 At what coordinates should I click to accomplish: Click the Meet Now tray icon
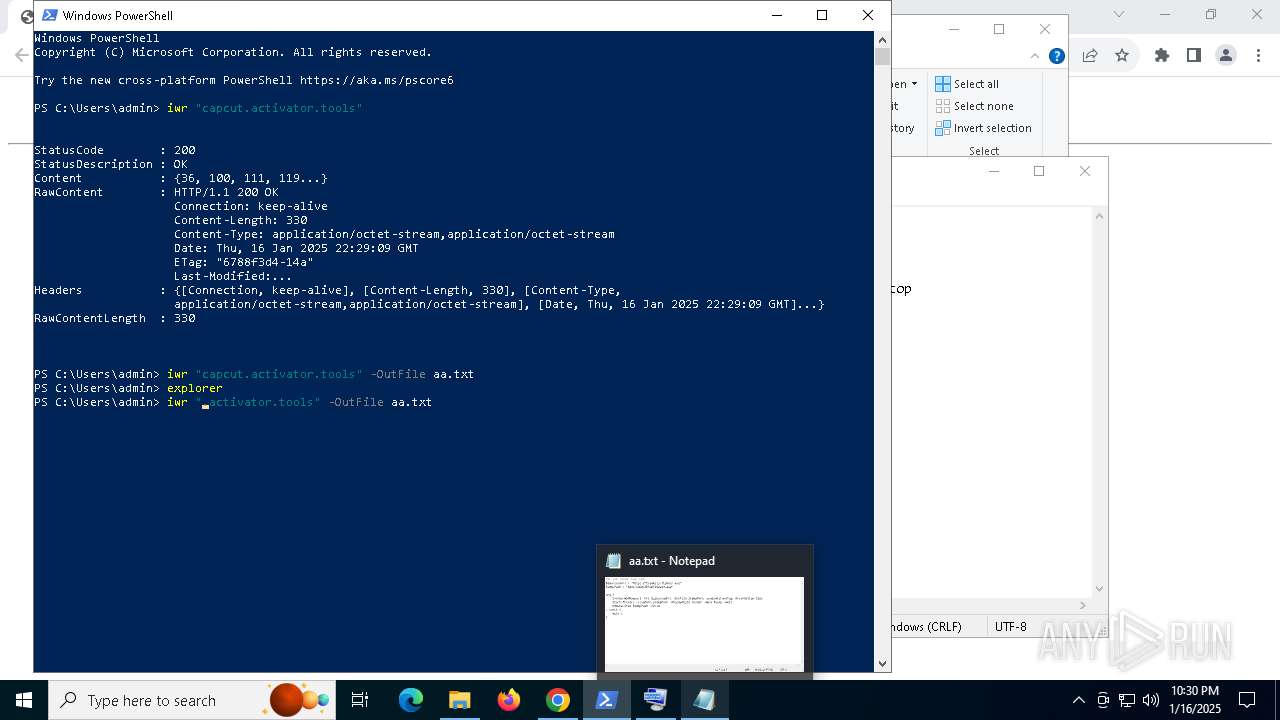pyautogui.click(x=1103, y=700)
